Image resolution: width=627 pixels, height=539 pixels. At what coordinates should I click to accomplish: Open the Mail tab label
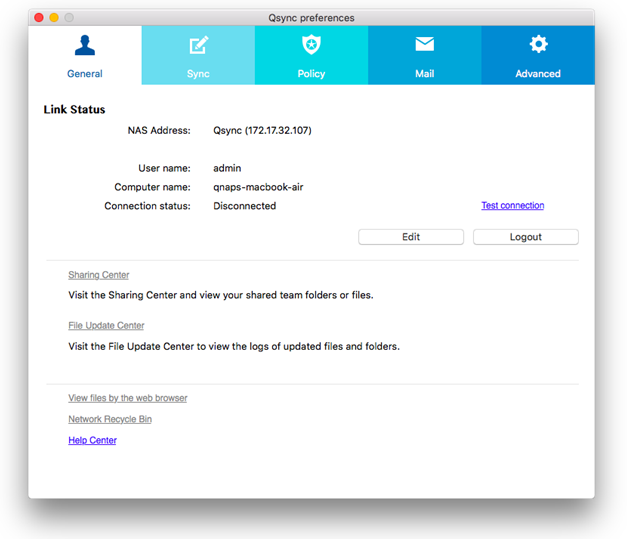click(424, 74)
